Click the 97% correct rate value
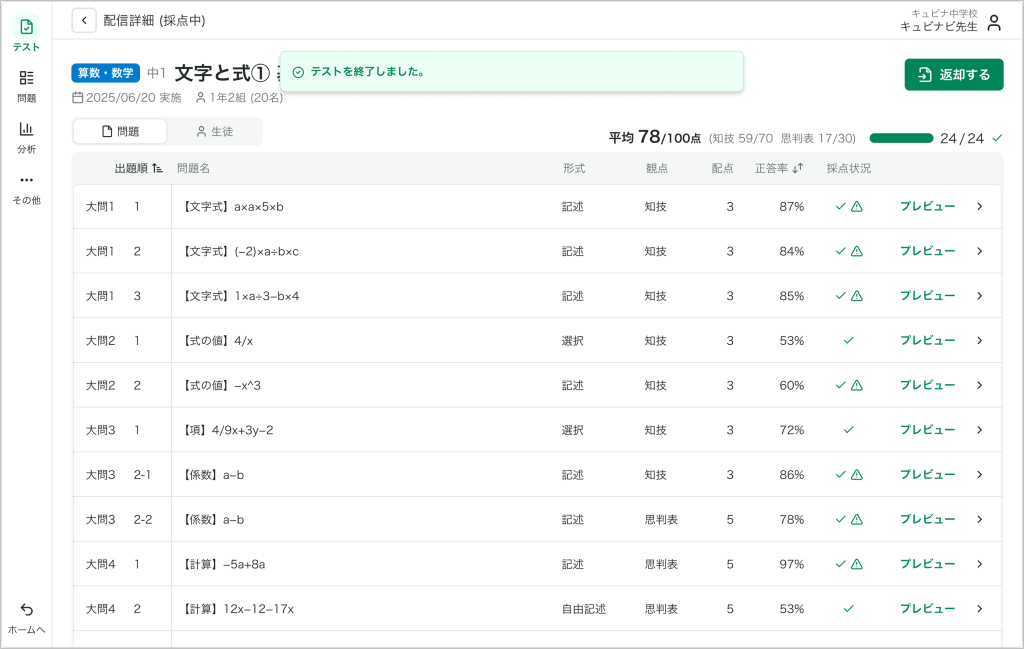Screen dimensions: 1024x649 pyautogui.click(x=792, y=564)
